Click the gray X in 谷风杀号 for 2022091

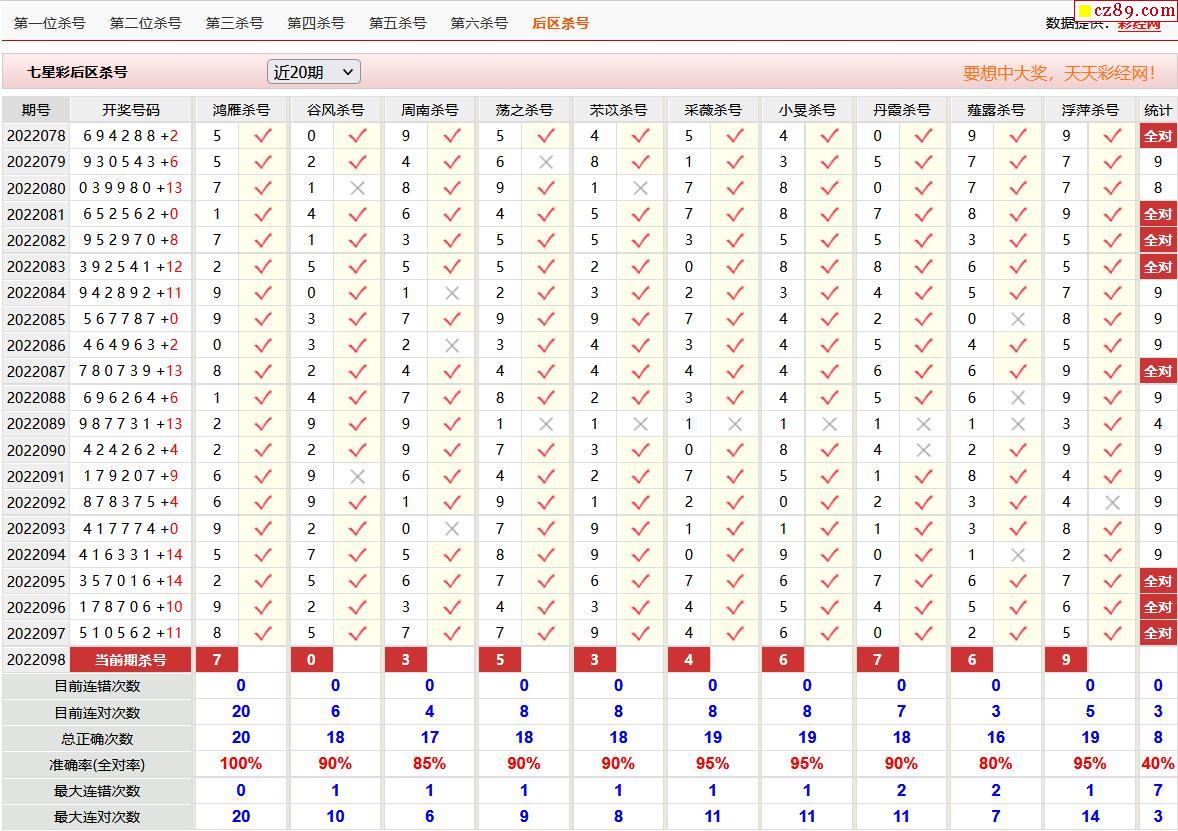coord(358,476)
